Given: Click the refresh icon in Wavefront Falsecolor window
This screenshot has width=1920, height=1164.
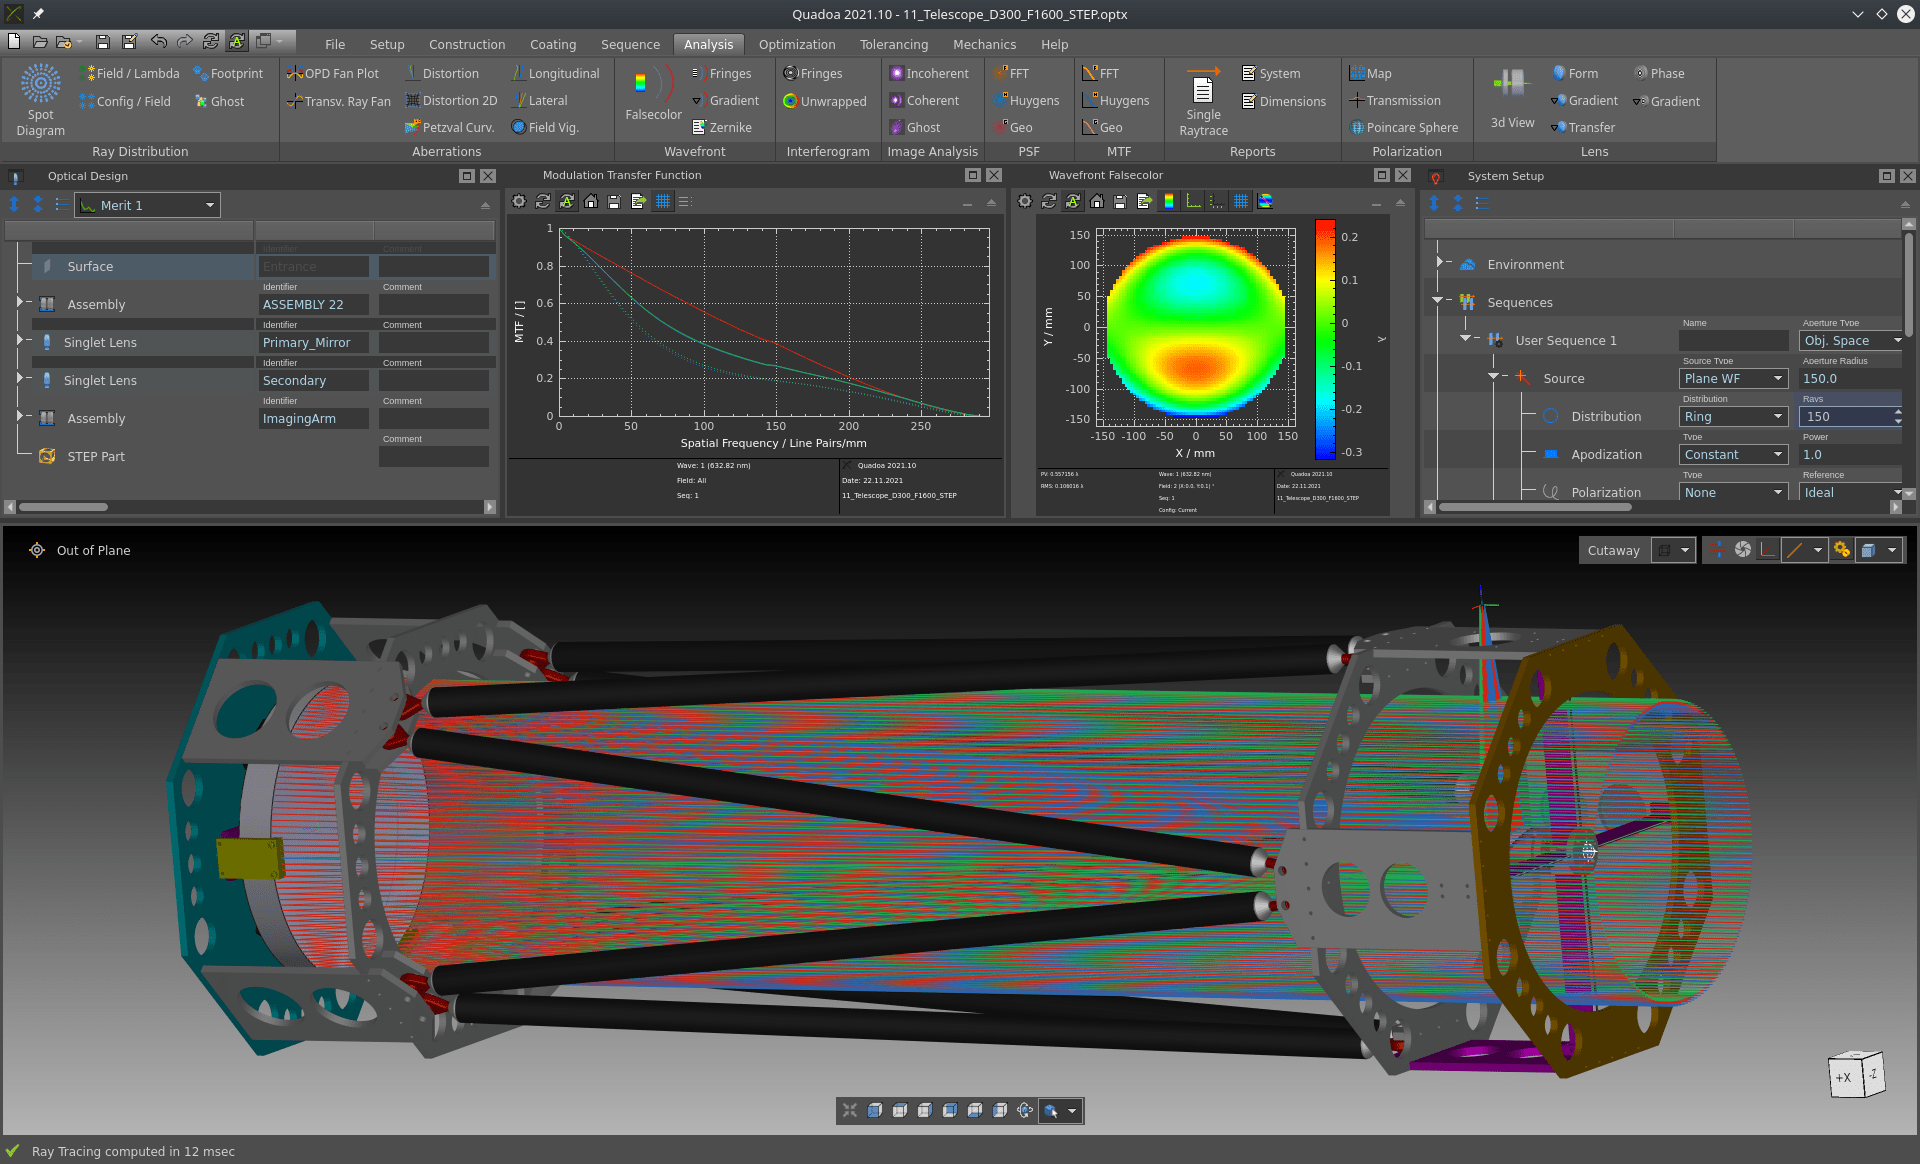Looking at the screenshot, I should pos(1049,201).
